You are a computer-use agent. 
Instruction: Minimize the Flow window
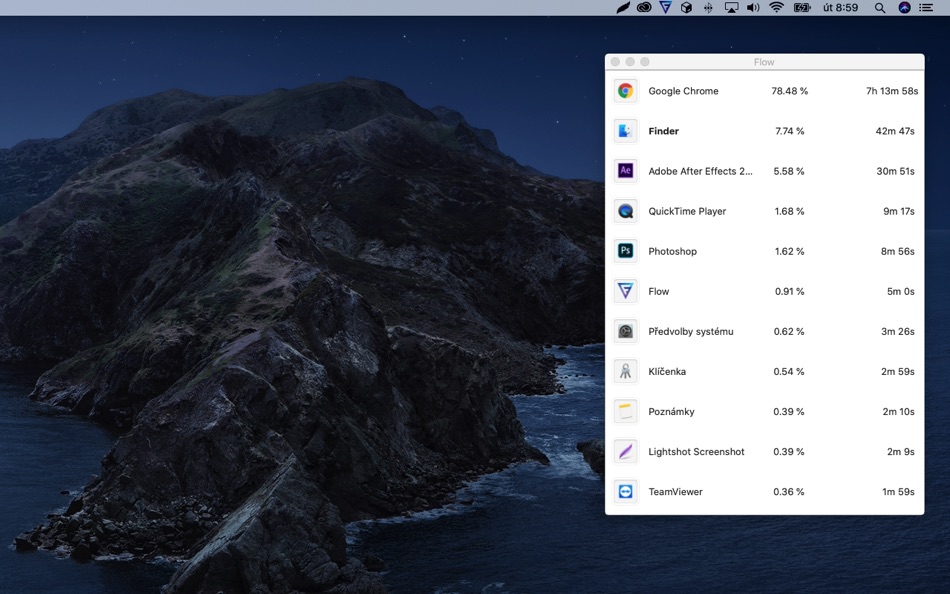630,62
